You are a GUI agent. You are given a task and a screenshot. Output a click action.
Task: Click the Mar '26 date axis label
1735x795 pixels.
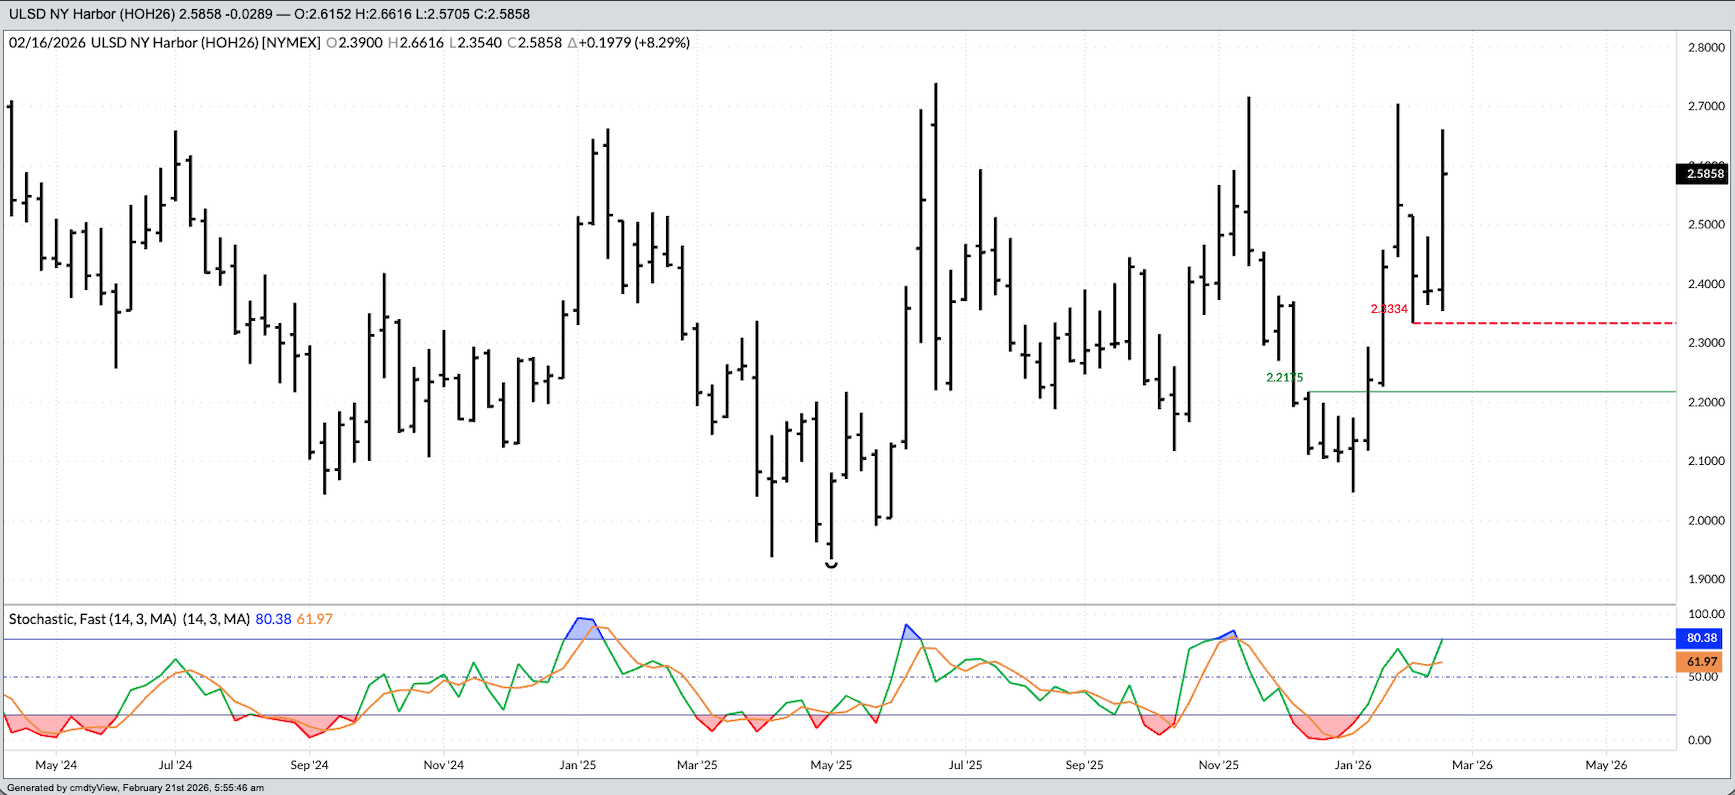[x=1472, y=765]
